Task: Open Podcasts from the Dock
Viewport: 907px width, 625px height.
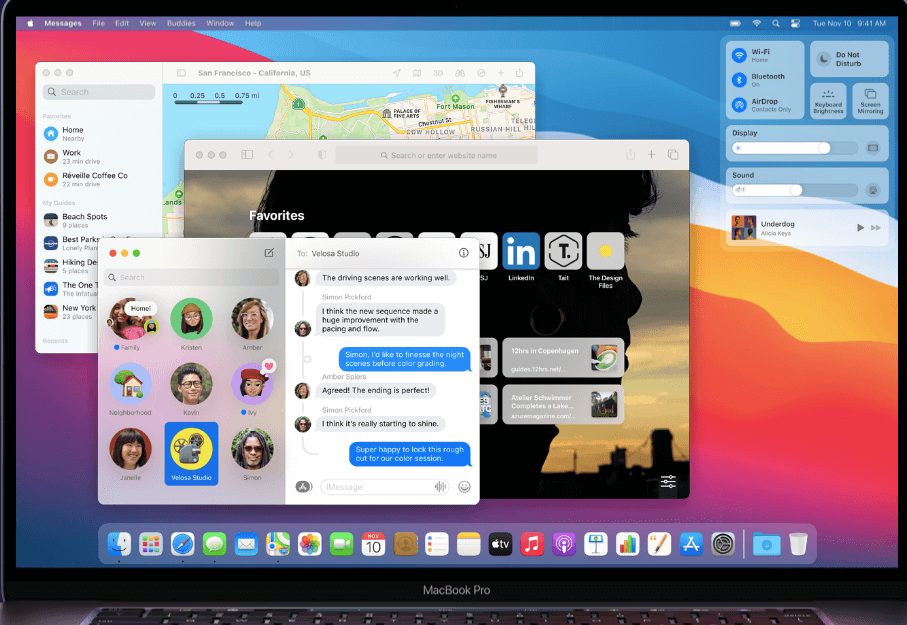Action: coord(564,544)
